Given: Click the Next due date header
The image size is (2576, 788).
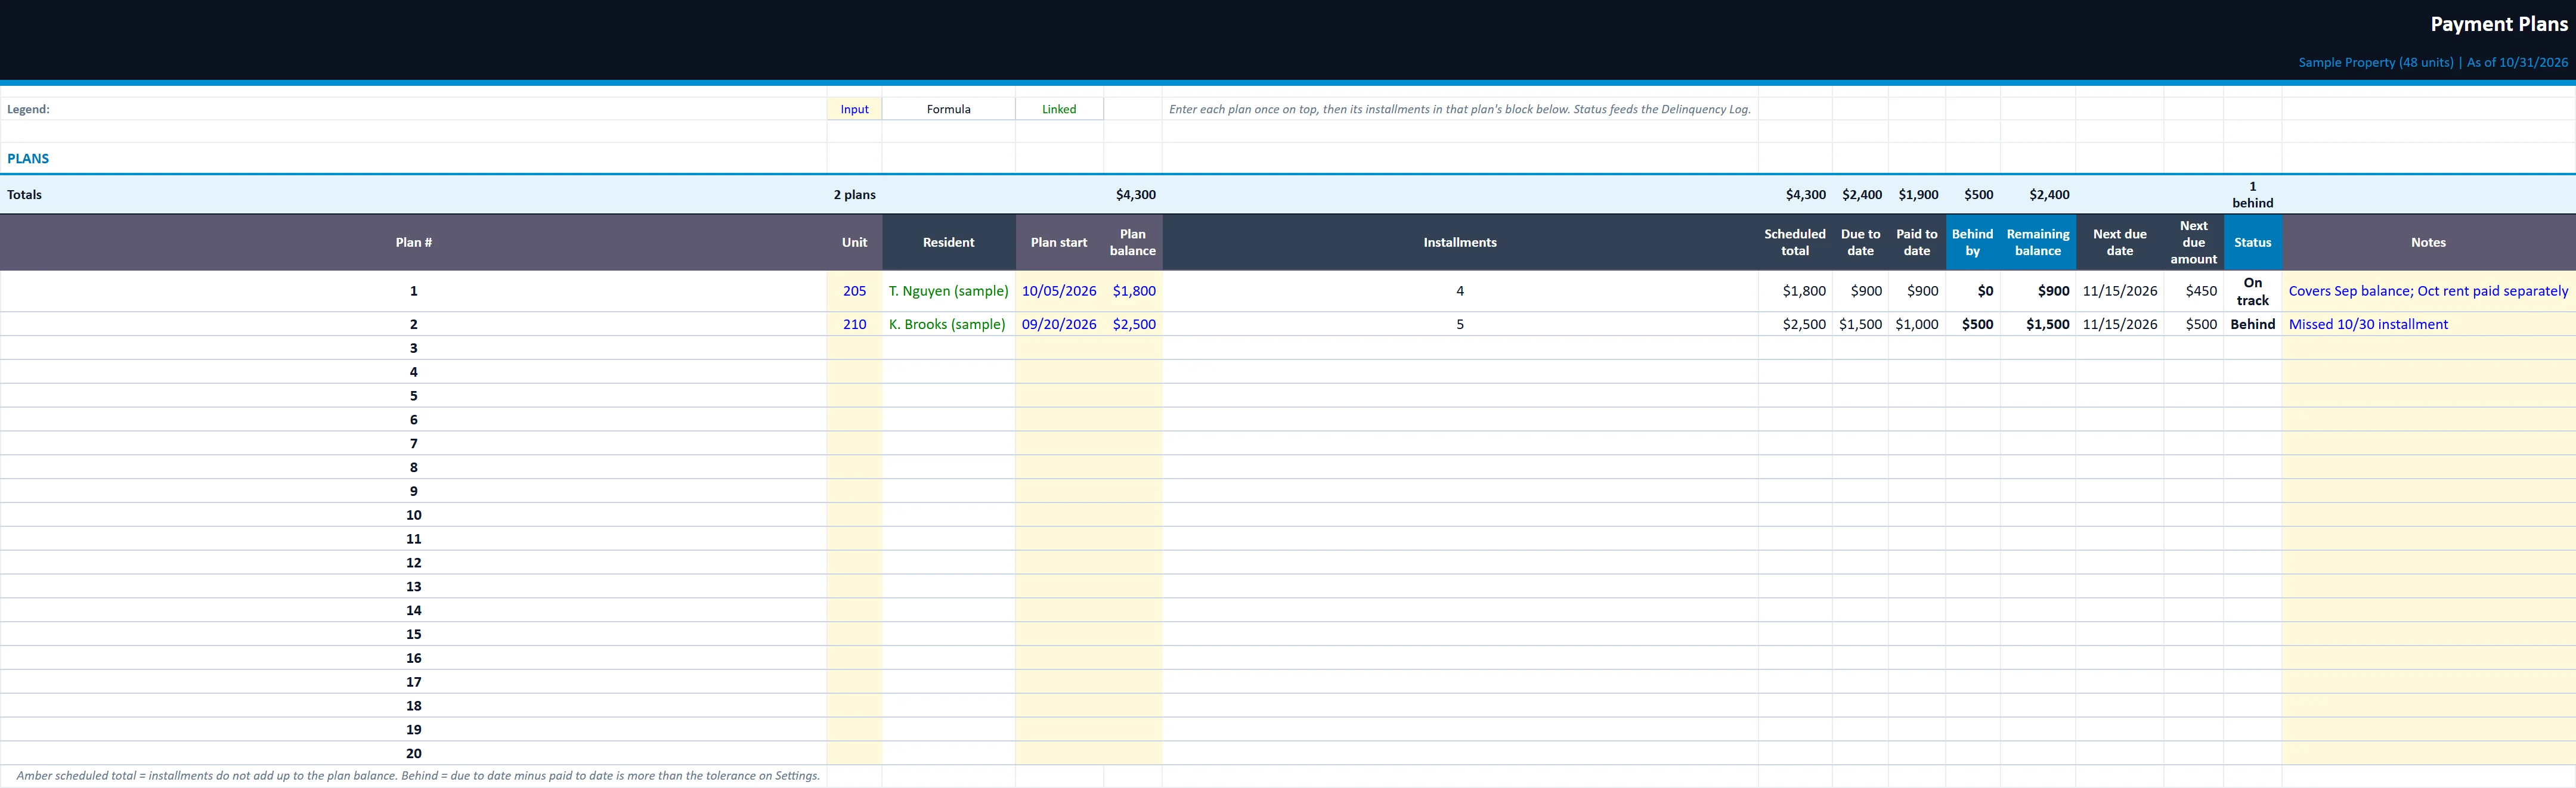Looking at the screenshot, I should coord(2120,242).
